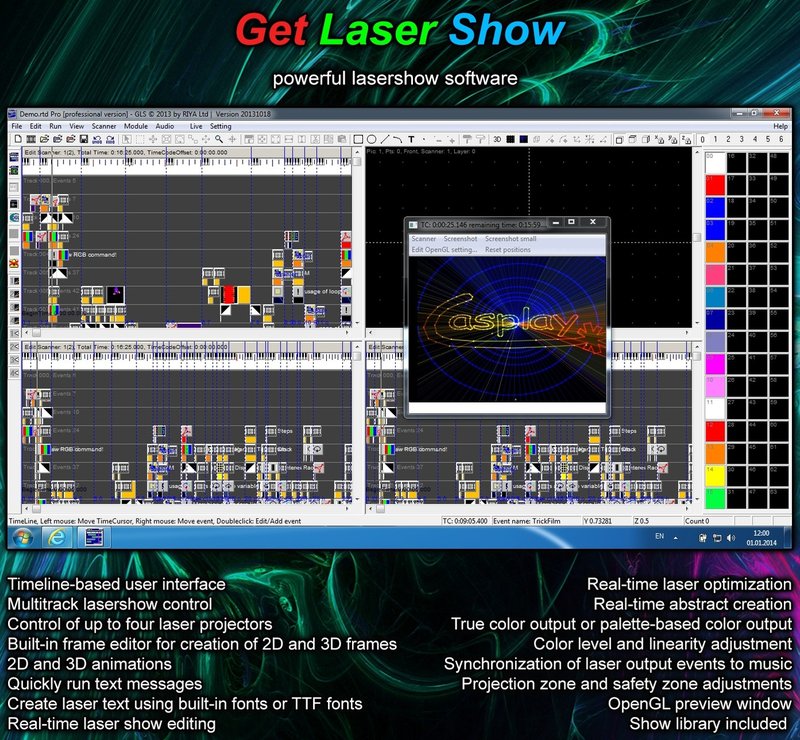Open the Scanner menu in main menu bar

tap(104, 126)
